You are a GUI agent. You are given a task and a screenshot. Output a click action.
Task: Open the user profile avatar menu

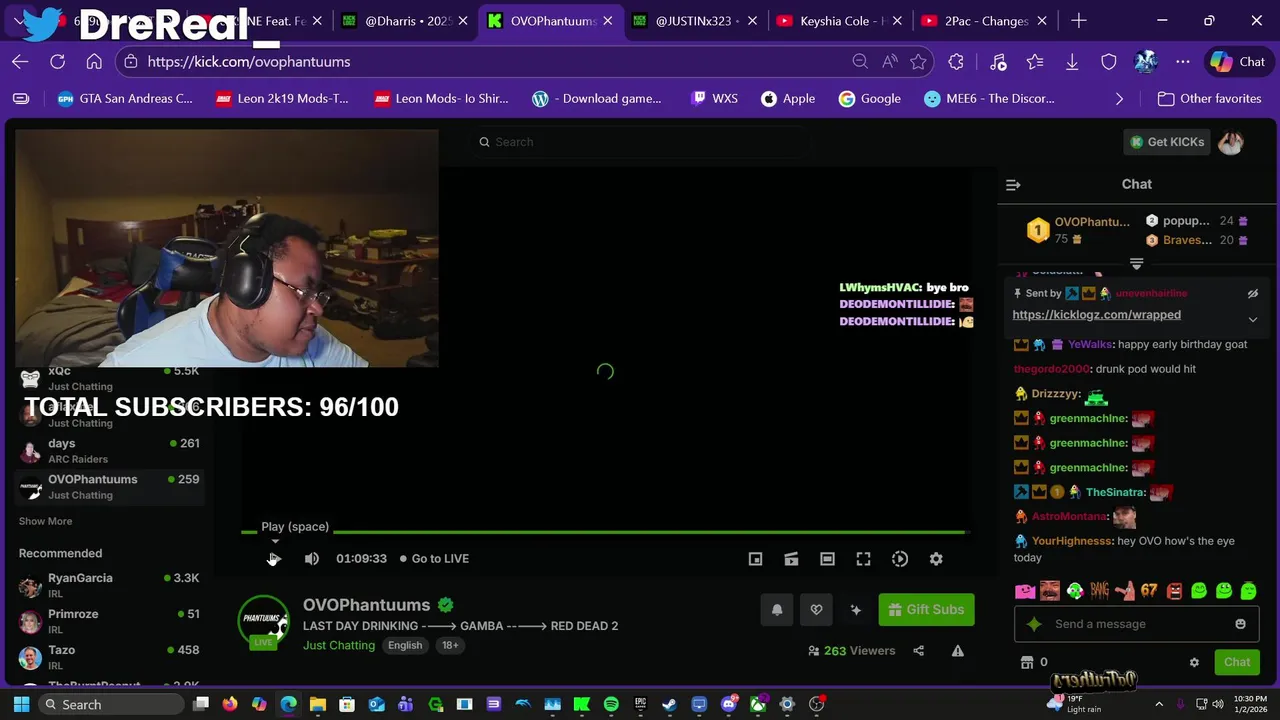click(x=1230, y=142)
